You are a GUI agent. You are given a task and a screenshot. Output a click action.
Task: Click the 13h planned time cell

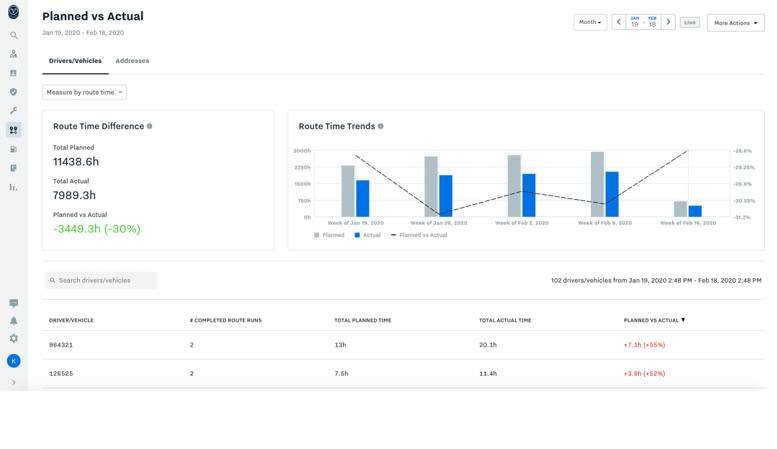(340, 345)
